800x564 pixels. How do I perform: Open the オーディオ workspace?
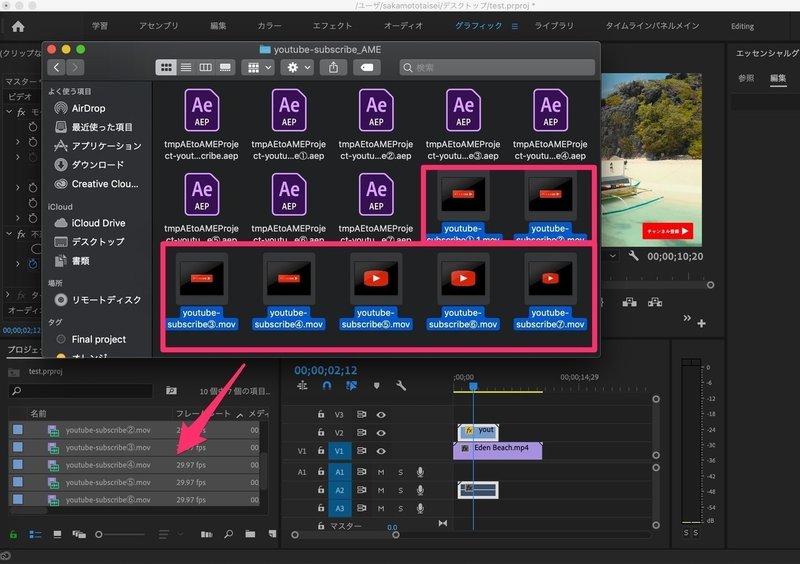pyautogui.click(x=403, y=26)
